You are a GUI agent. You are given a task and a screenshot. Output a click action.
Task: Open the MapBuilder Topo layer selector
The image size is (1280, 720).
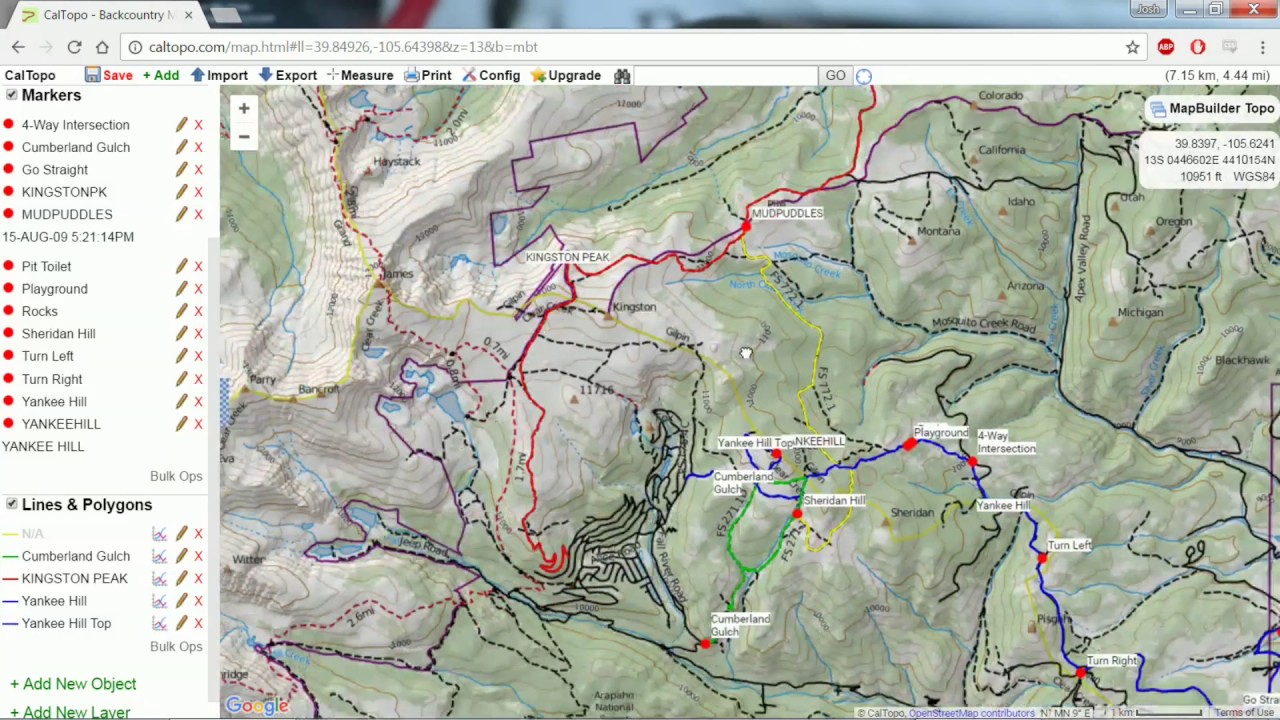point(1211,109)
